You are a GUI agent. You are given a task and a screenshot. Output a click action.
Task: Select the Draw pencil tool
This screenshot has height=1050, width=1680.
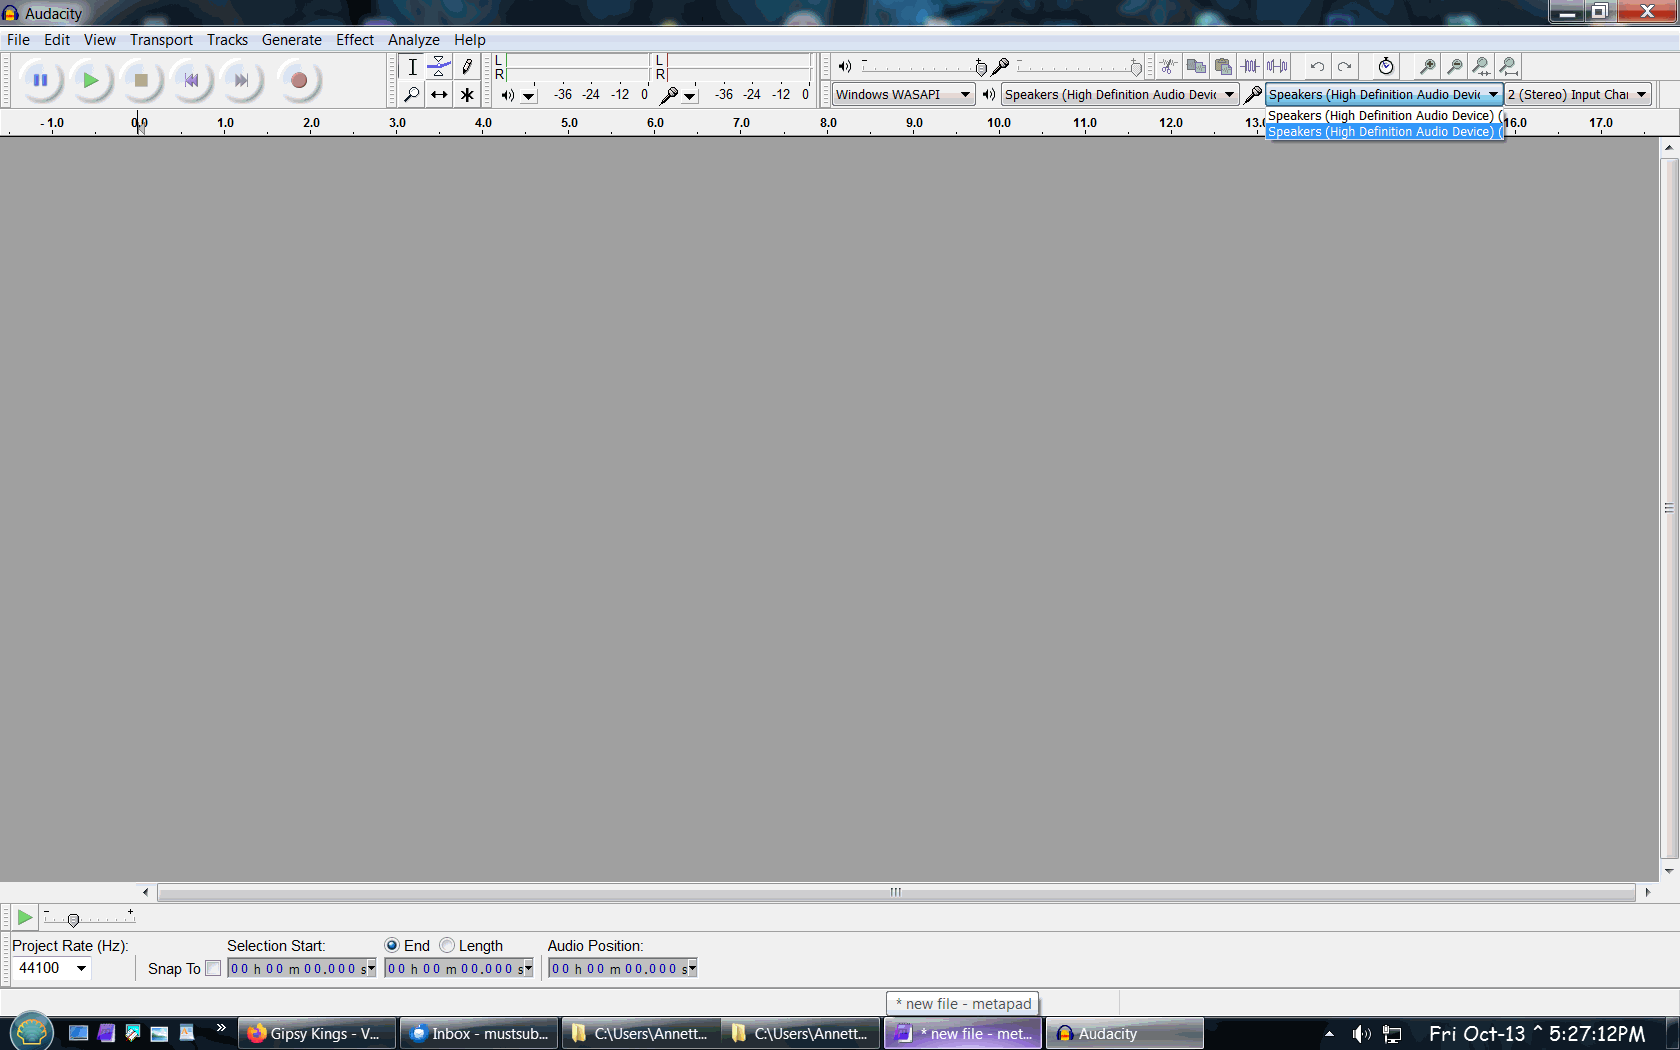click(x=467, y=67)
